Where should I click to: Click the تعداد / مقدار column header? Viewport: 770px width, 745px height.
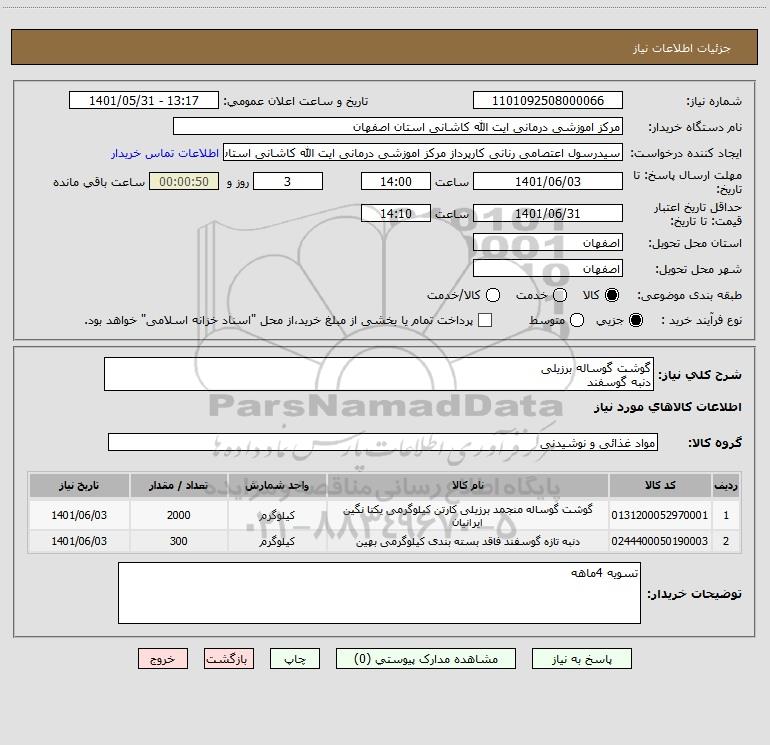click(178, 485)
